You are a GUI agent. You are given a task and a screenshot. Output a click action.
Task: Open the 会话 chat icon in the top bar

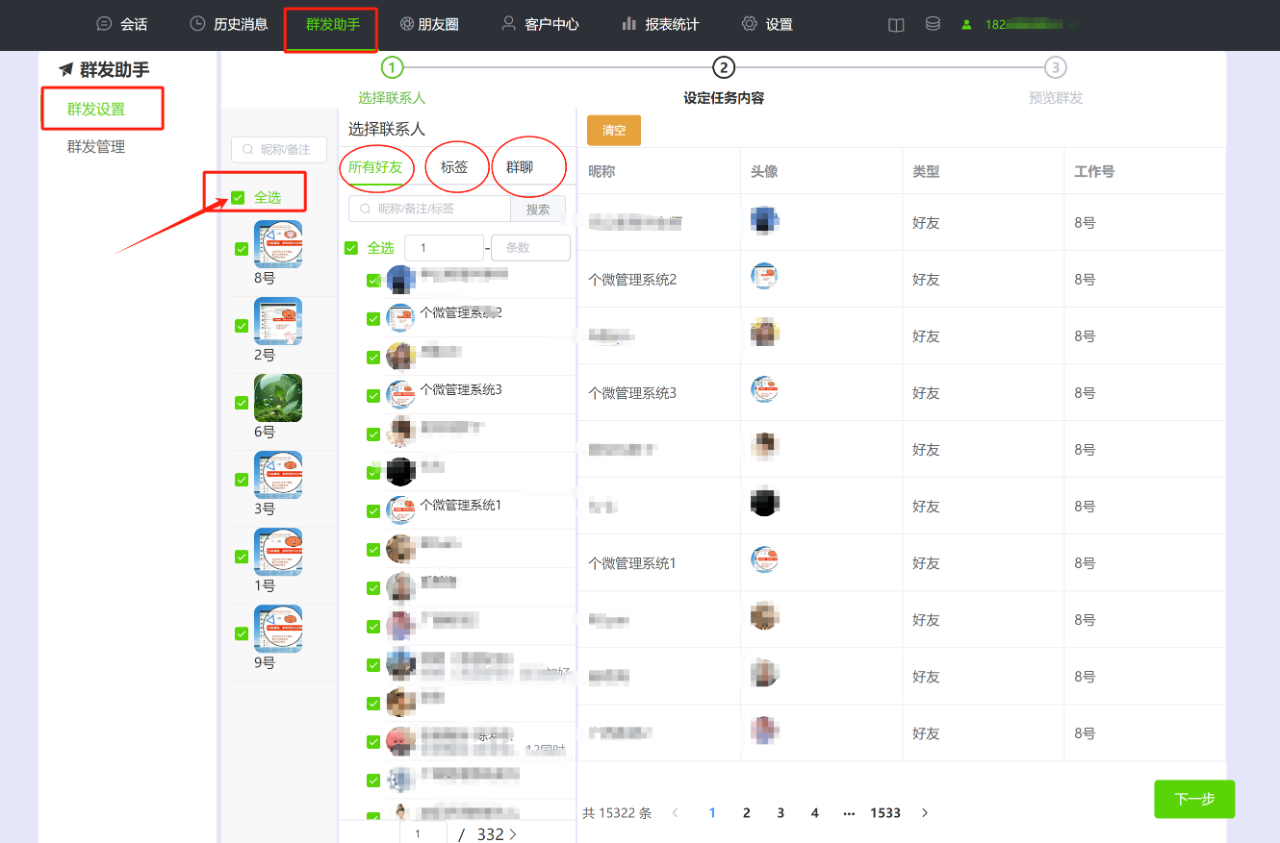point(104,24)
